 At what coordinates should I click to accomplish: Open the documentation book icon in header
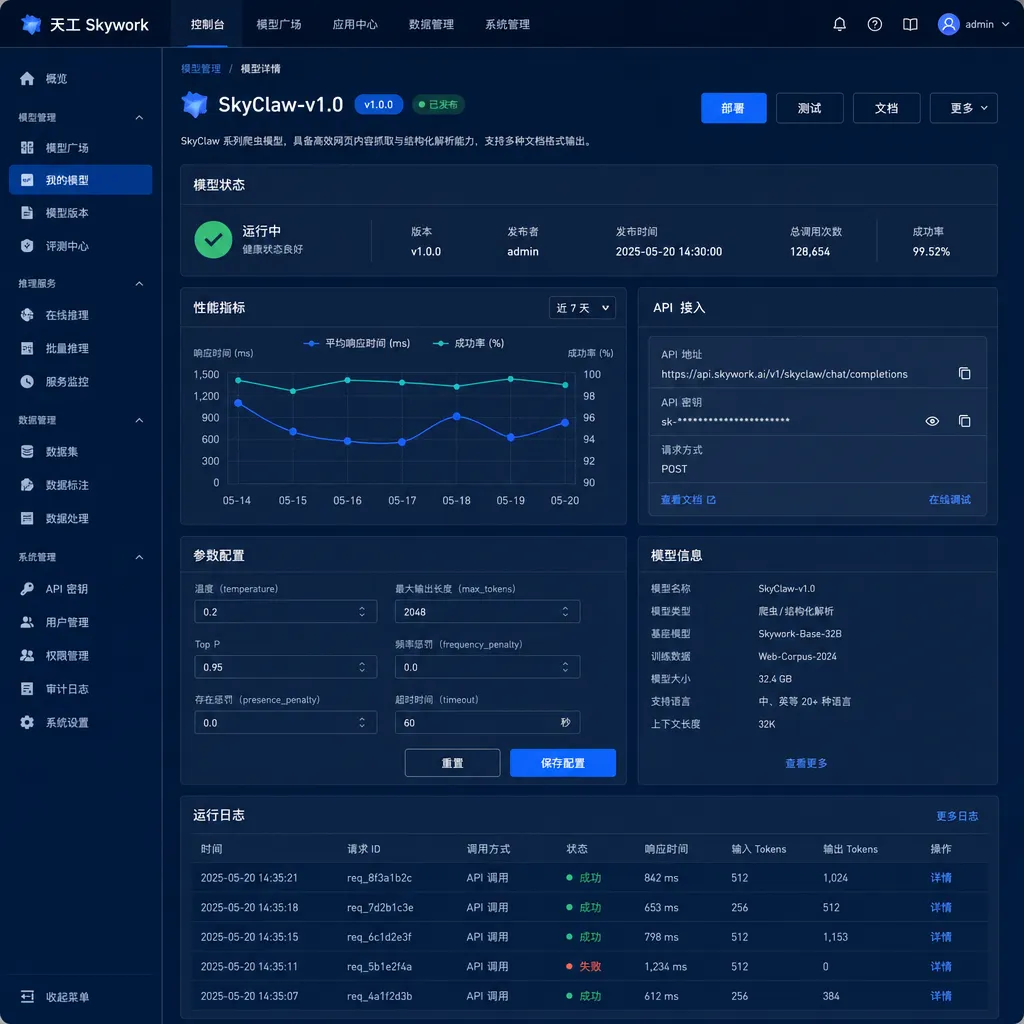(910, 24)
